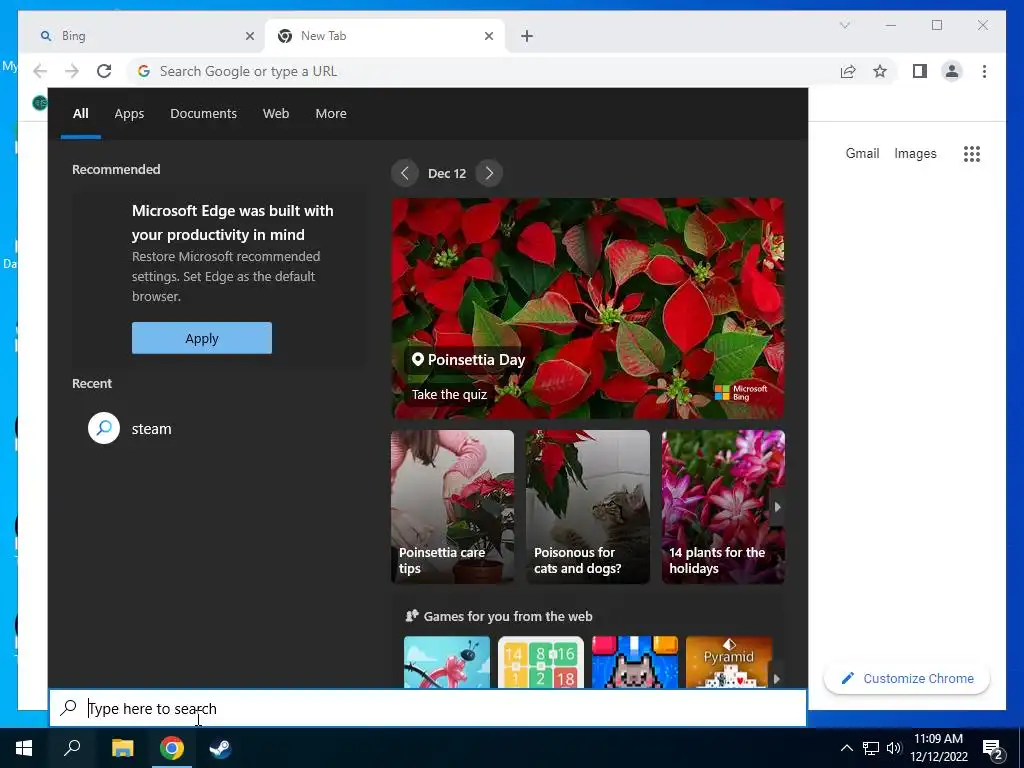Click Customize Chrome button
This screenshot has height=768, width=1024.
[x=907, y=679]
